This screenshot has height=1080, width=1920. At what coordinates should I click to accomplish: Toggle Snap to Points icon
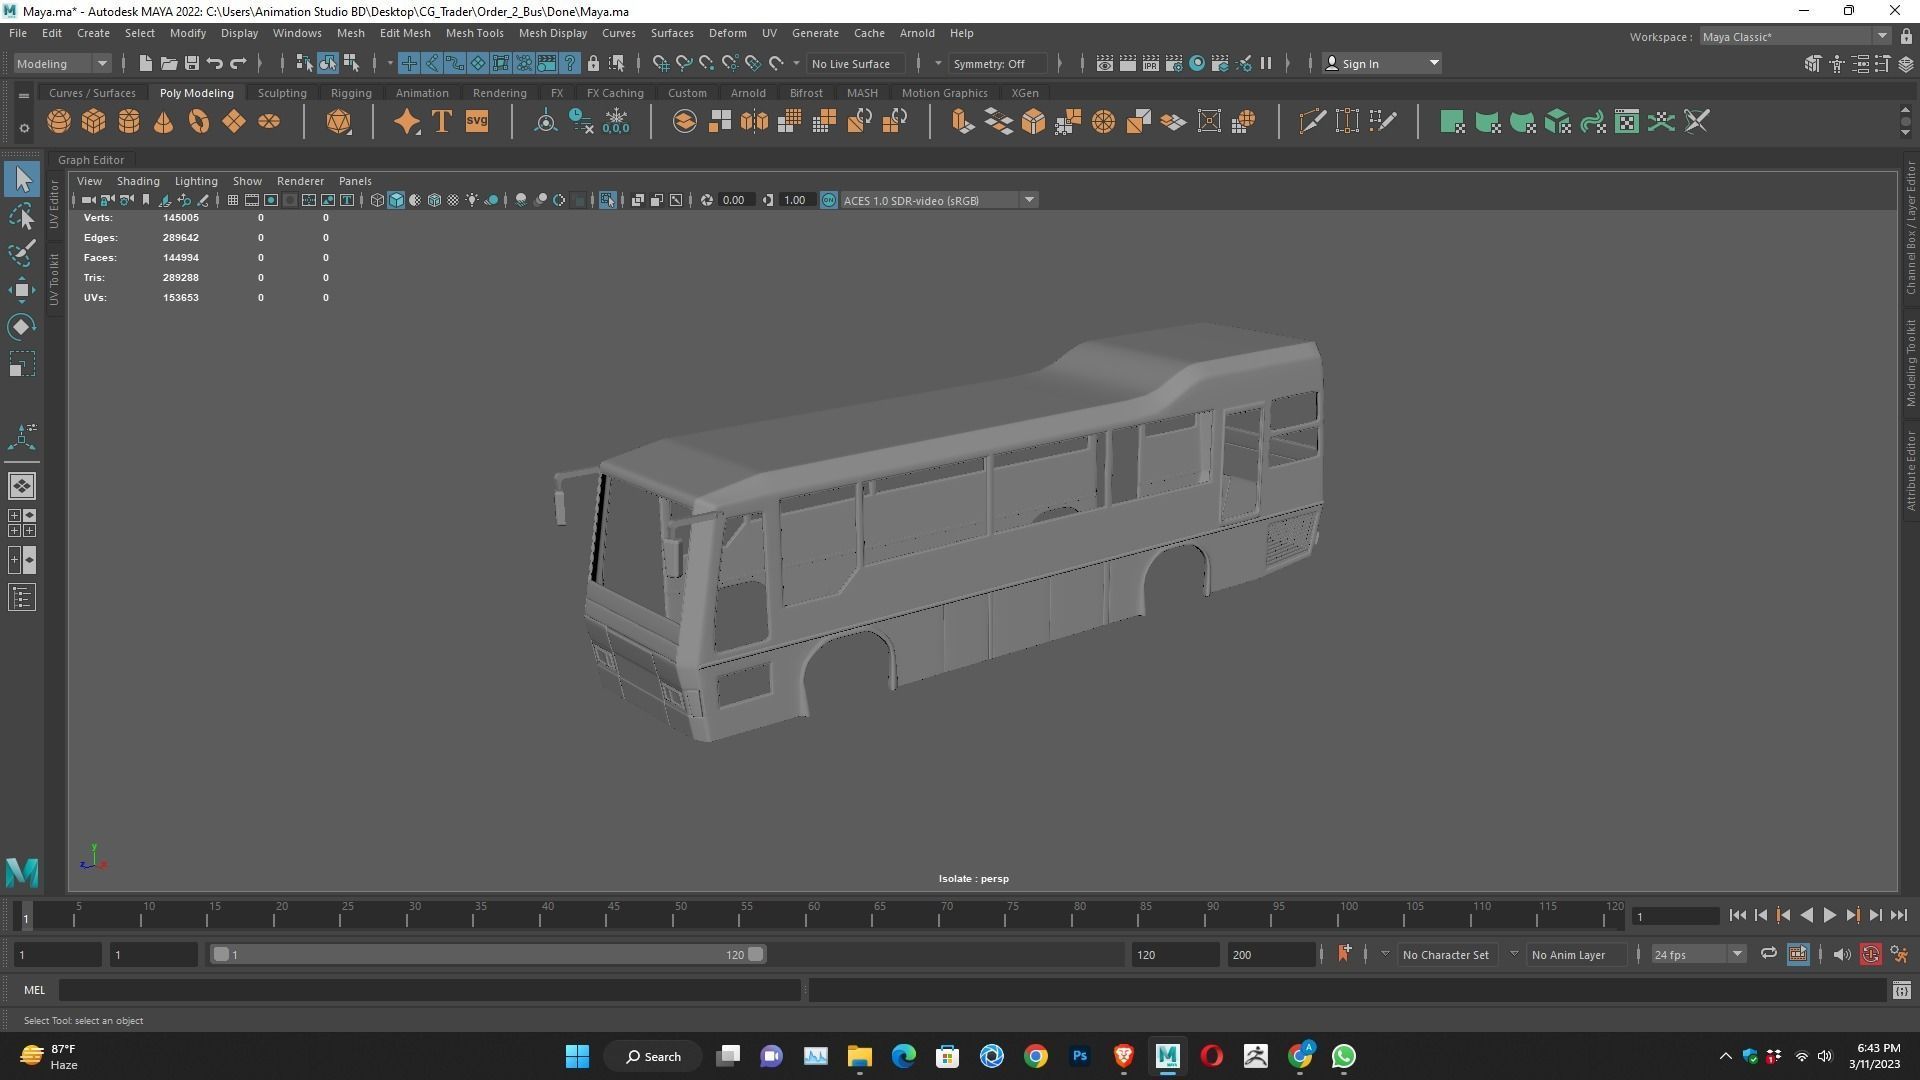[706, 63]
